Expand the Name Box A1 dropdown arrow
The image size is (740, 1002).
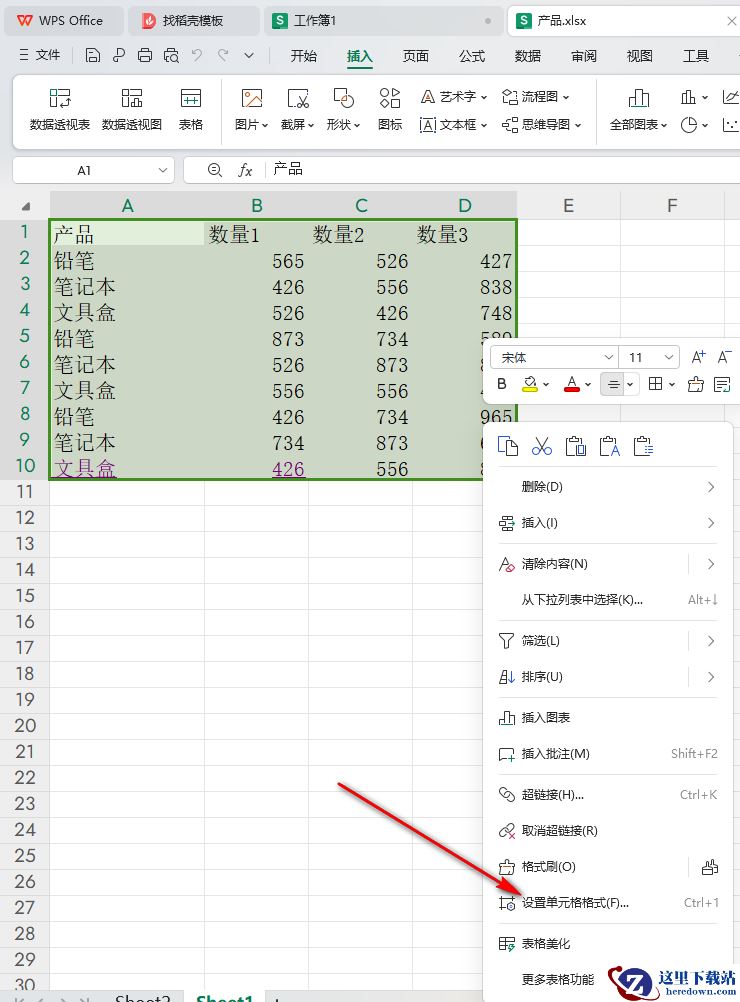[x=162, y=170]
